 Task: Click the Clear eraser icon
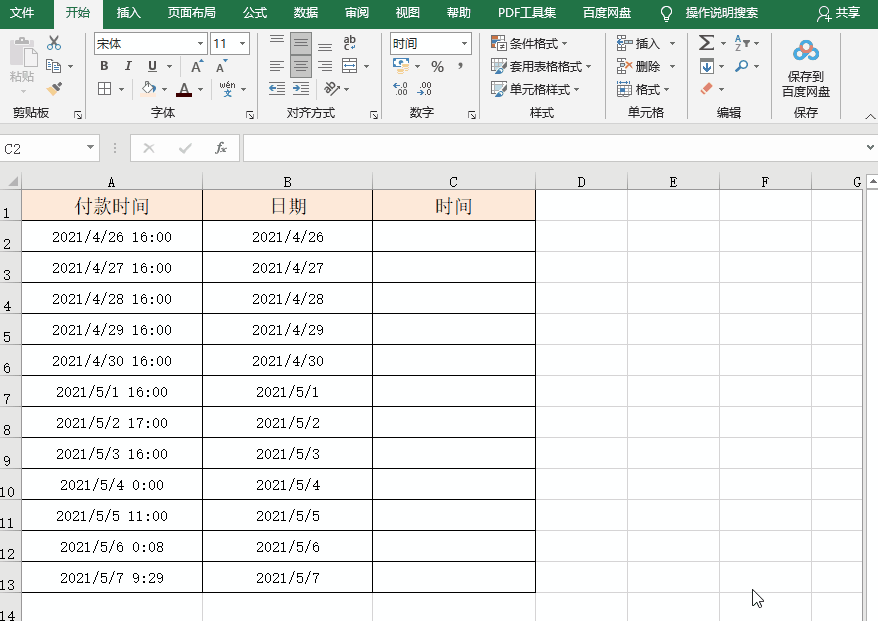pos(707,88)
